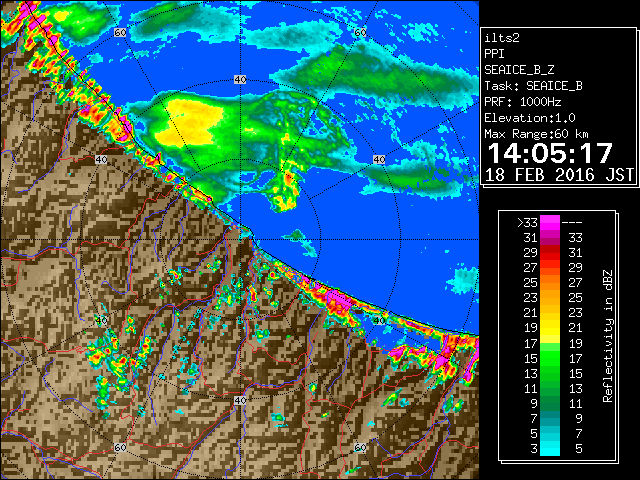Pick the cyan 3–5 dBZ legend swatch
This screenshot has height=480, width=640.
pos(550,449)
